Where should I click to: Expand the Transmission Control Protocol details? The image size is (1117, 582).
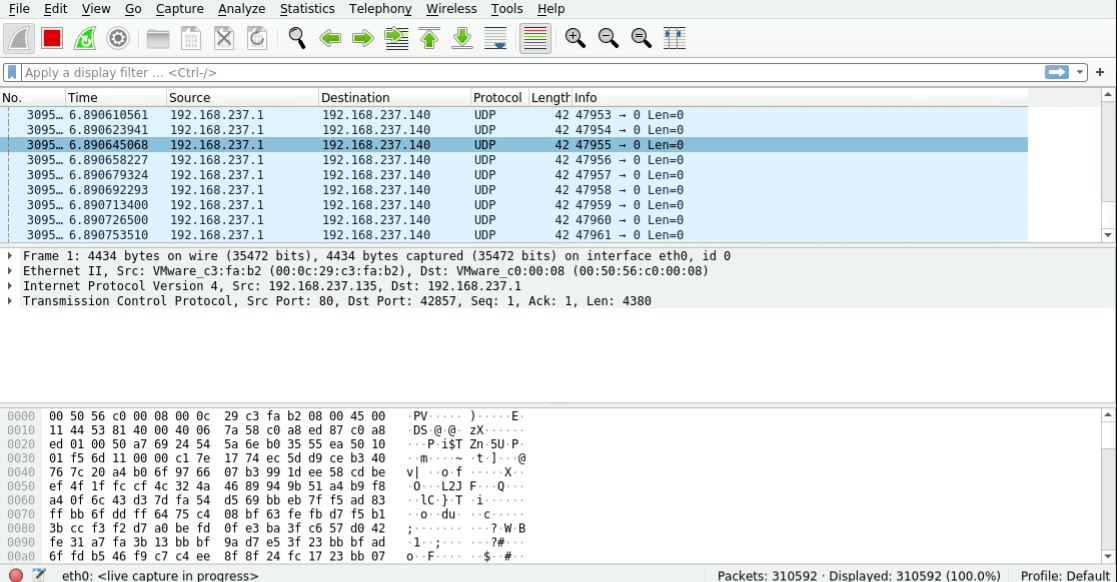(10, 300)
